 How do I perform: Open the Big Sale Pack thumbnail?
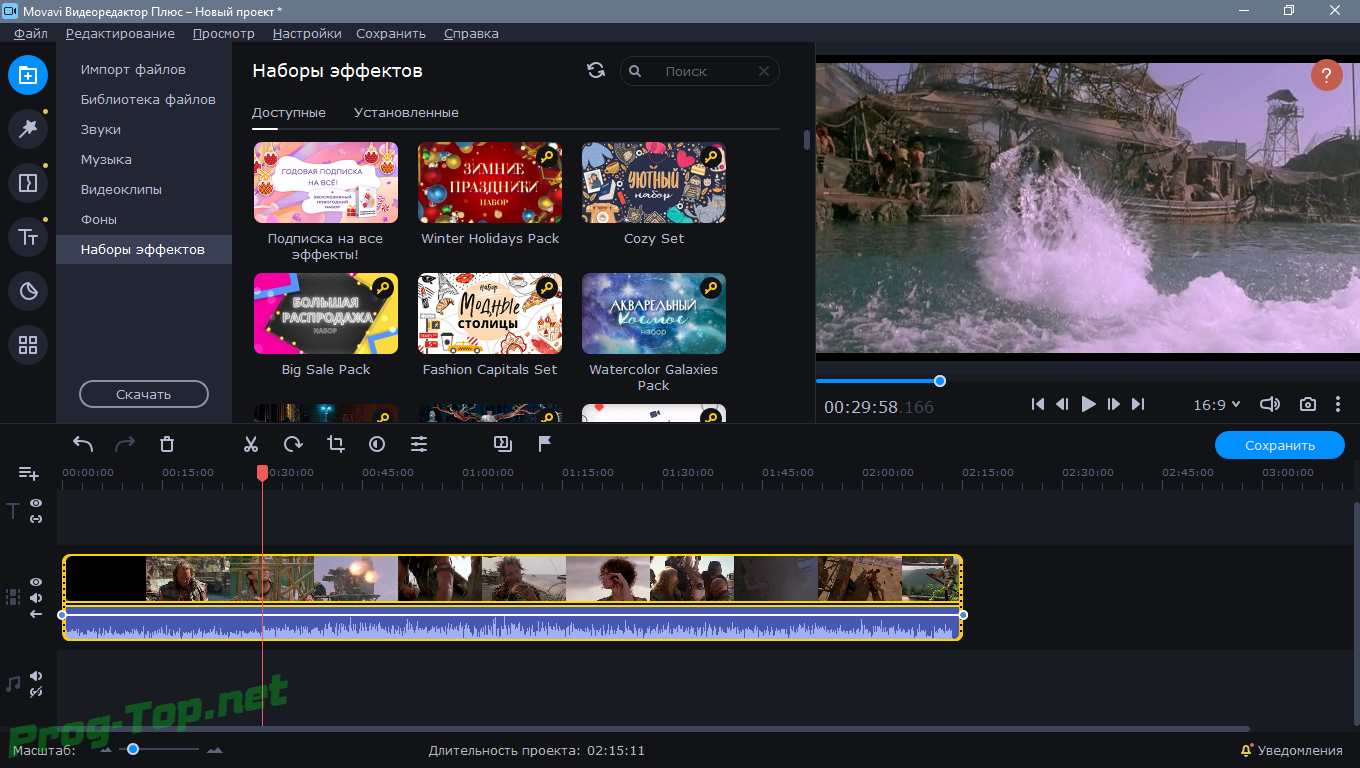(x=326, y=313)
